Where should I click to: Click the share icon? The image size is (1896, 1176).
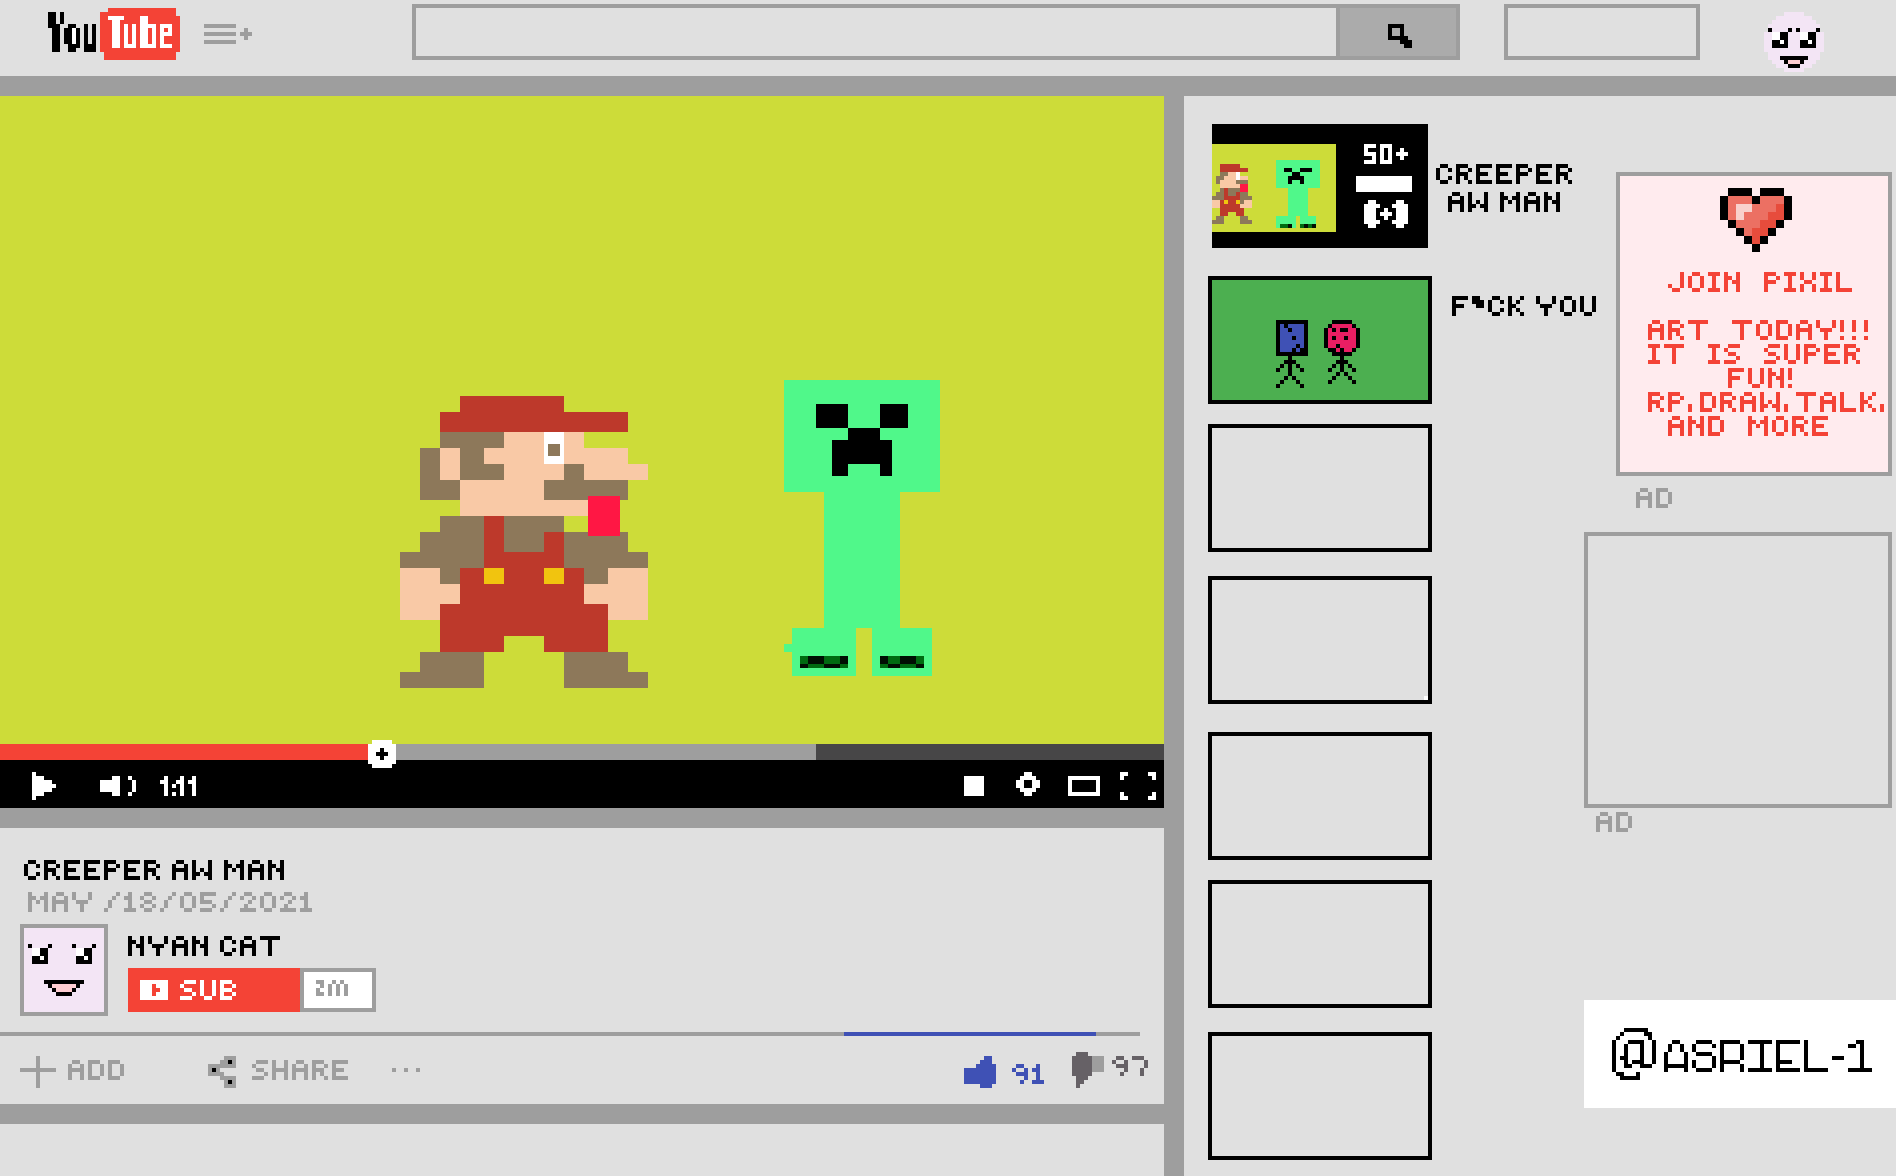click(x=222, y=1071)
